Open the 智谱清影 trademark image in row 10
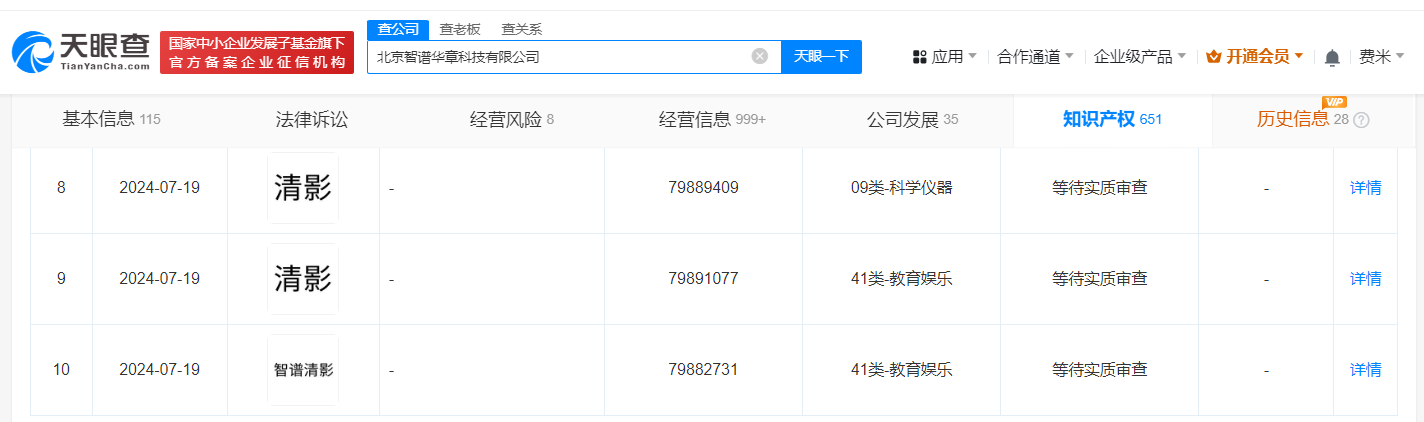 pos(303,370)
